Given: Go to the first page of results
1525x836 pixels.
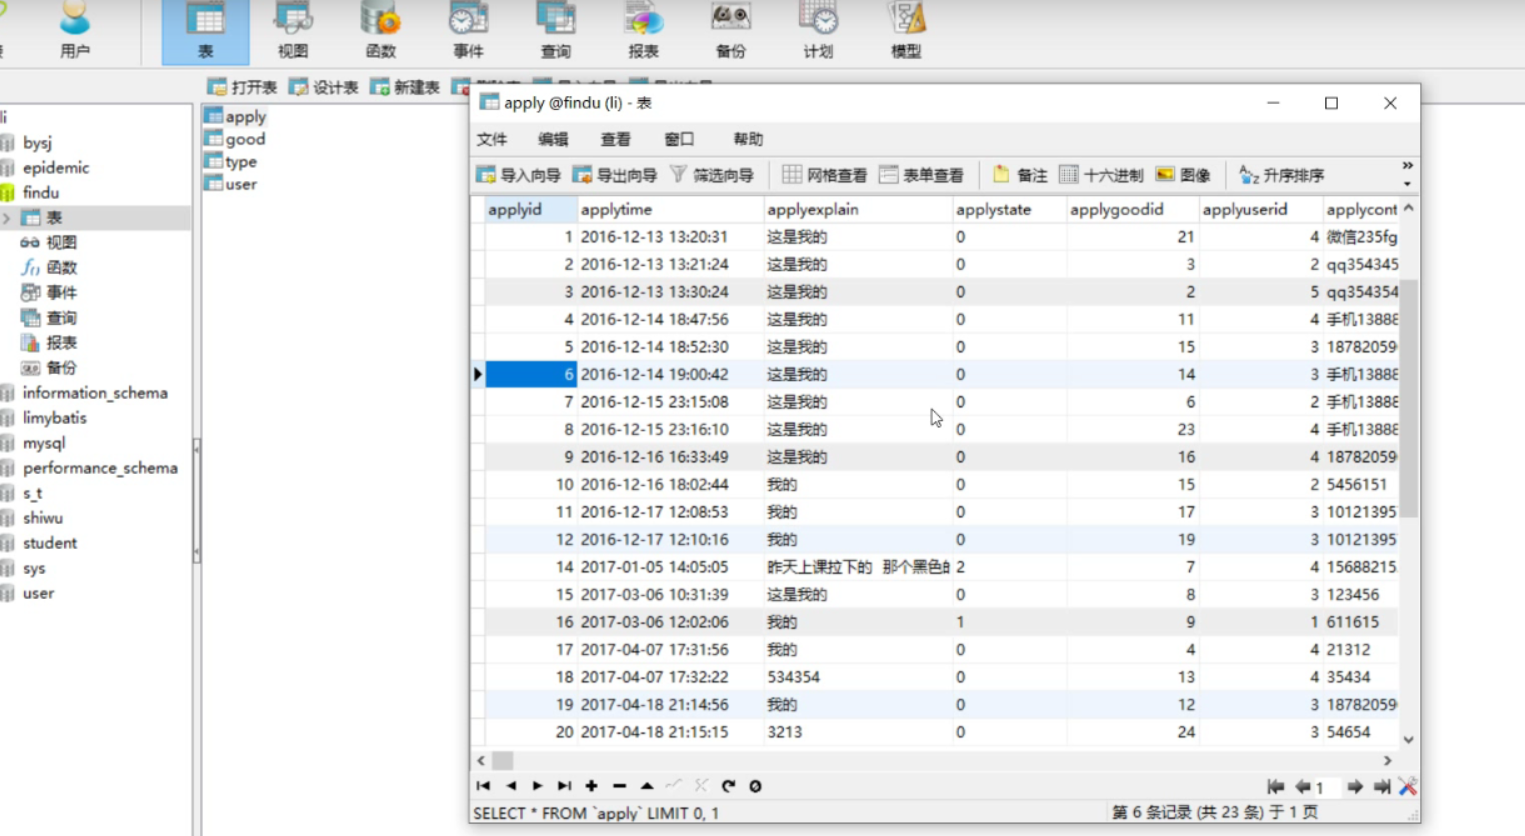Looking at the screenshot, I should pyautogui.click(x=1275, y=787).
